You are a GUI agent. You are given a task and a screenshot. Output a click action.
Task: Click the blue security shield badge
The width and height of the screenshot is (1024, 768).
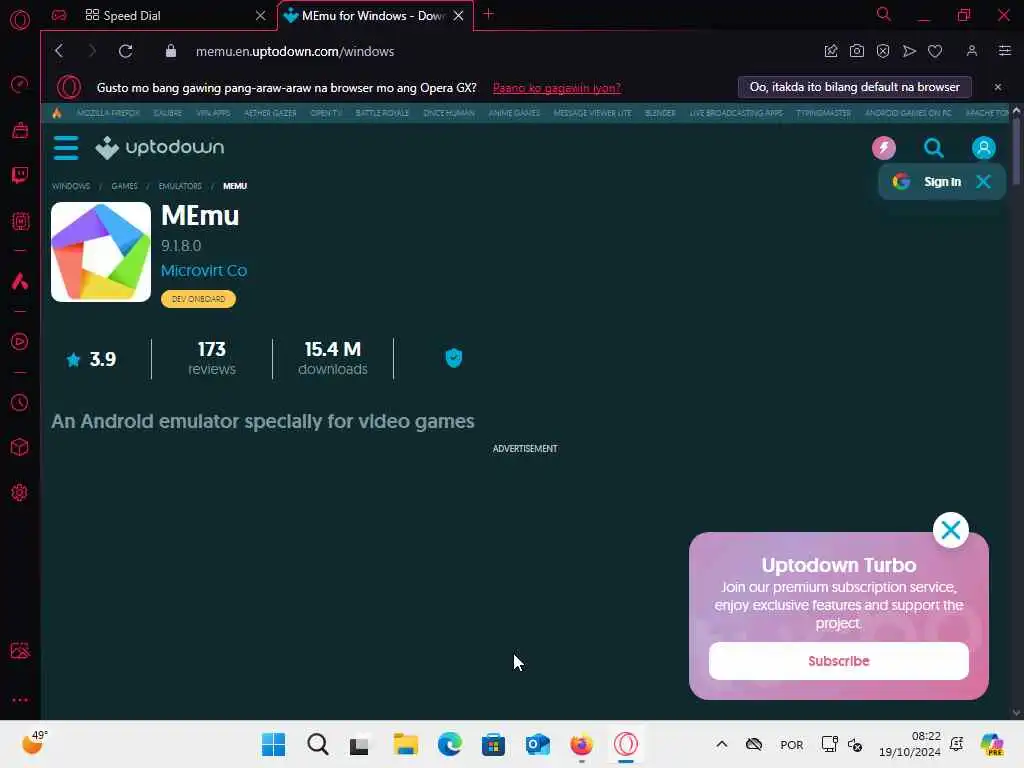point(454,358)
